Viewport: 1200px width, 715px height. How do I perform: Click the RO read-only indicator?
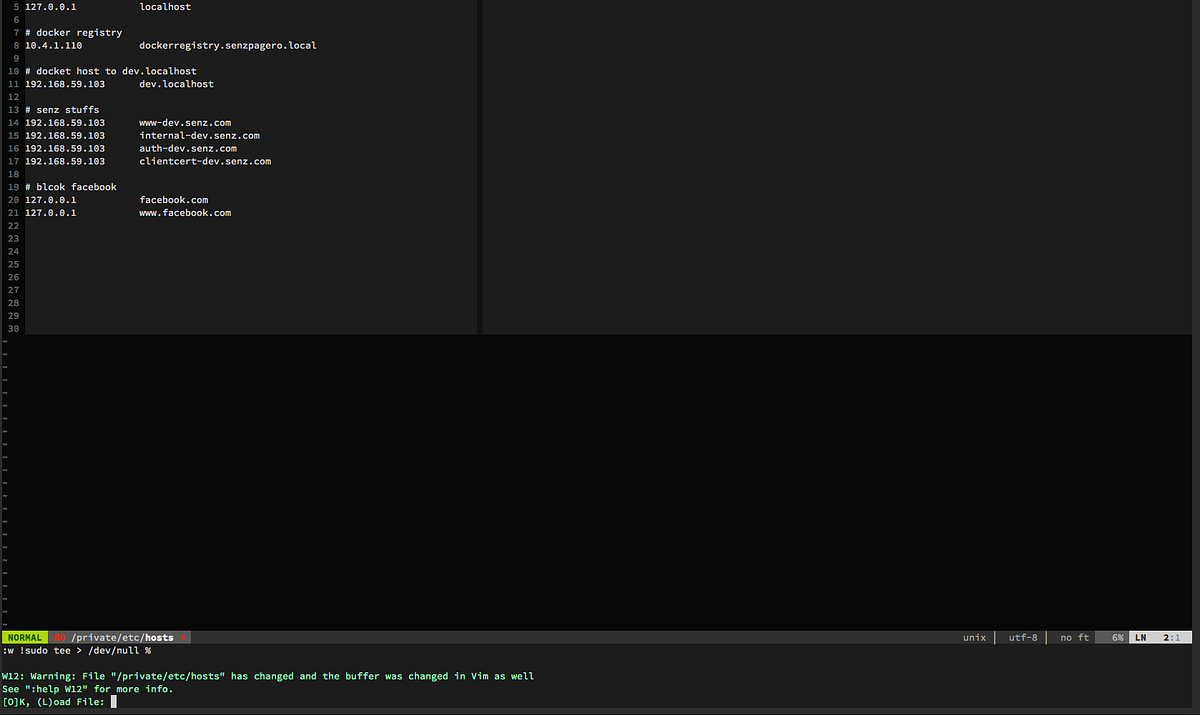[60, 637]
